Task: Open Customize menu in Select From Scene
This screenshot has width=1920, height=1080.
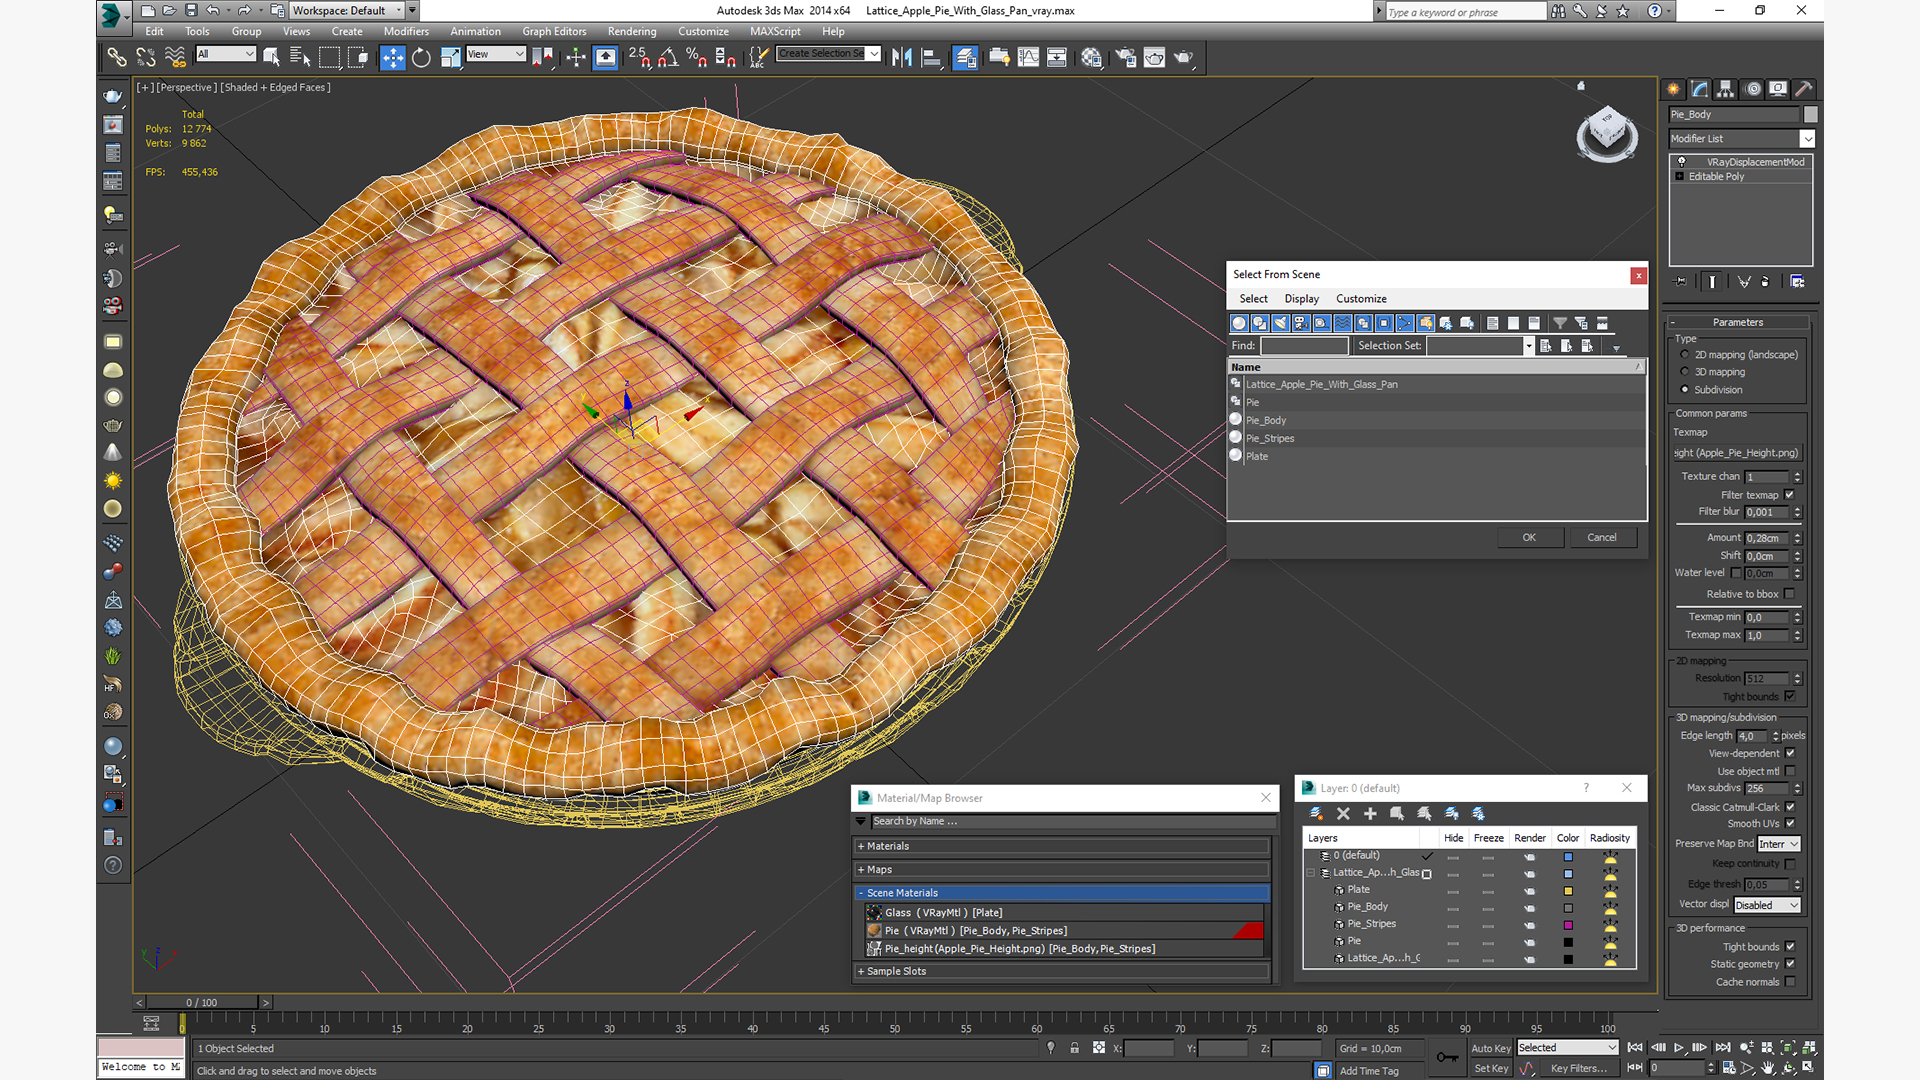Action: [x=1361, y=299]
